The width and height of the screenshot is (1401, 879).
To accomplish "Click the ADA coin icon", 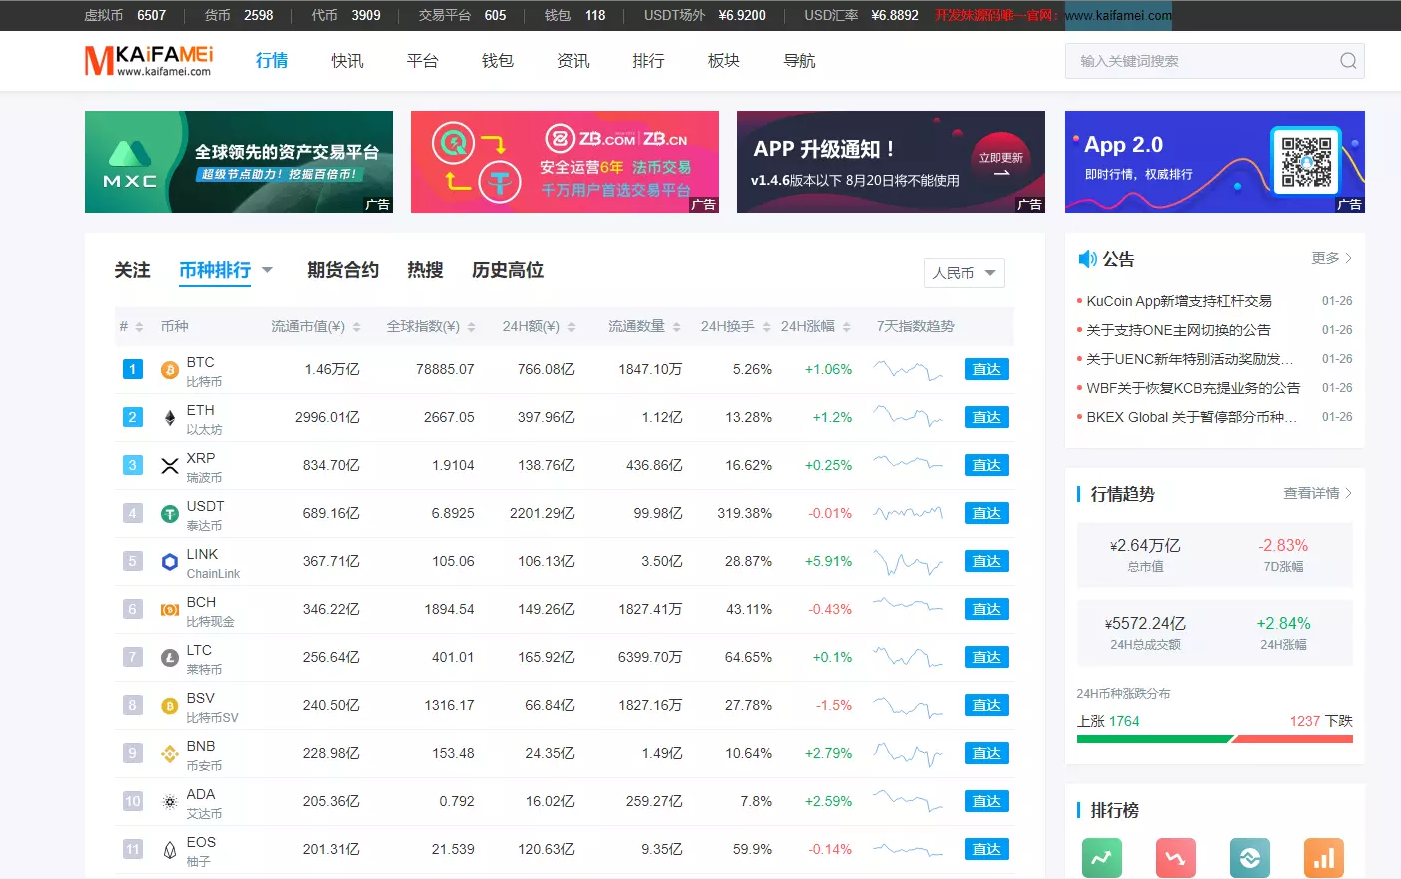I will [x=170, y=802].
